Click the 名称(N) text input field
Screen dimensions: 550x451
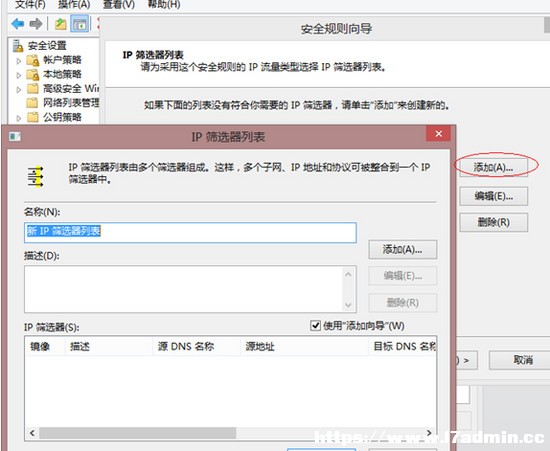click(190, 232)
